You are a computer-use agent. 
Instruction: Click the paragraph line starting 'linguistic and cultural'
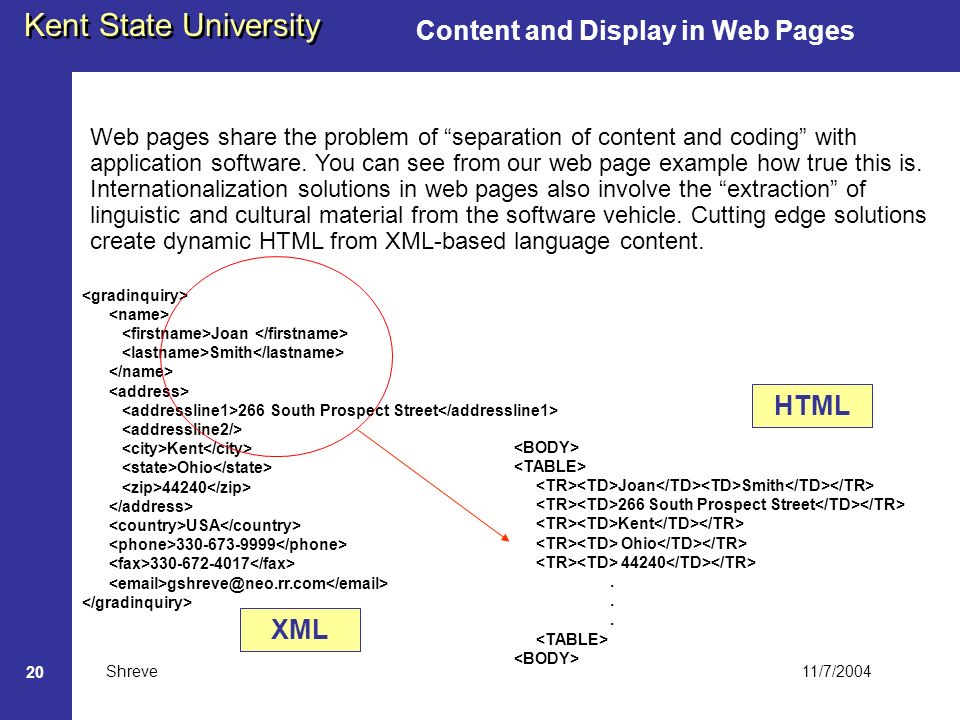(x=508, y=216)
